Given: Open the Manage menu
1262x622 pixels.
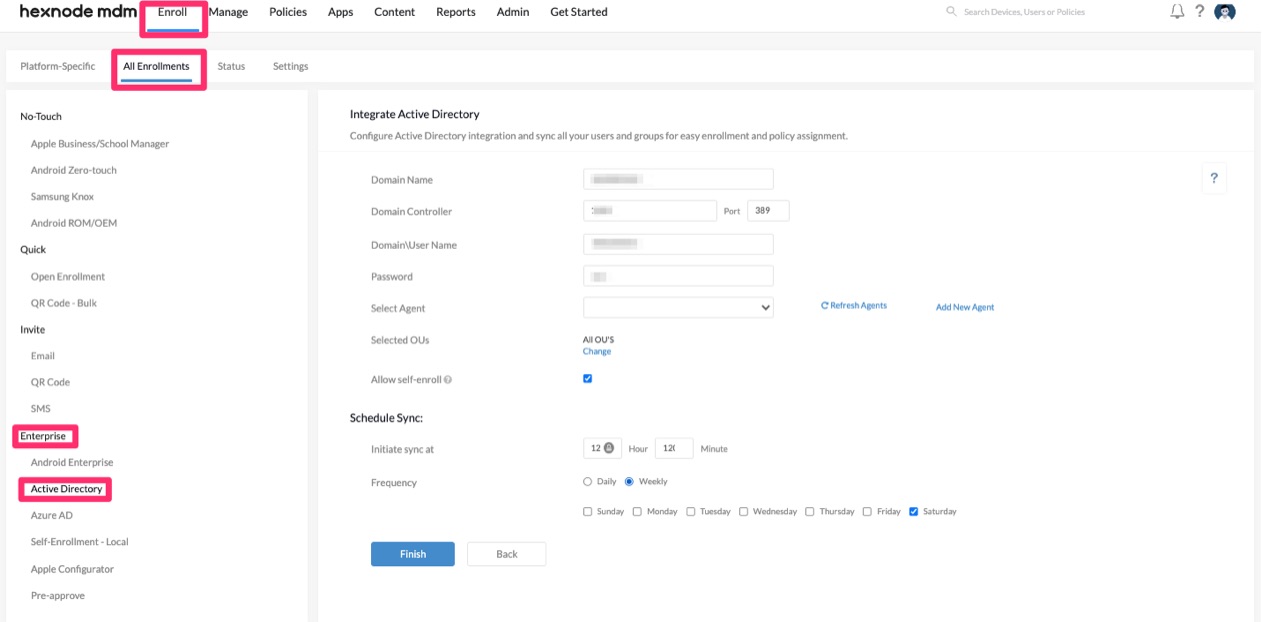Looking at the screenshot, I should (228, 12).
